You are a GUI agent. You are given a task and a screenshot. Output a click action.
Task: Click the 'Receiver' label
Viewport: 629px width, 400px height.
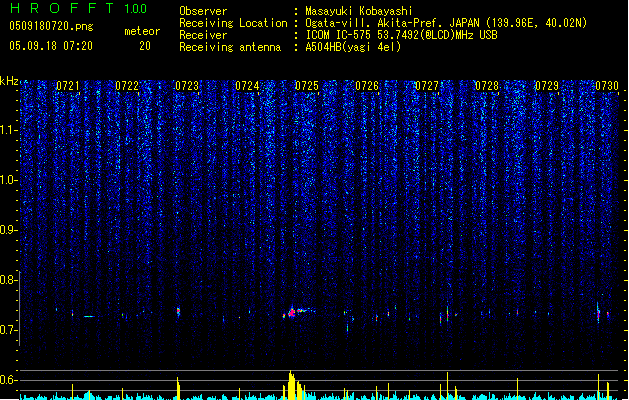tap(203, 35)
